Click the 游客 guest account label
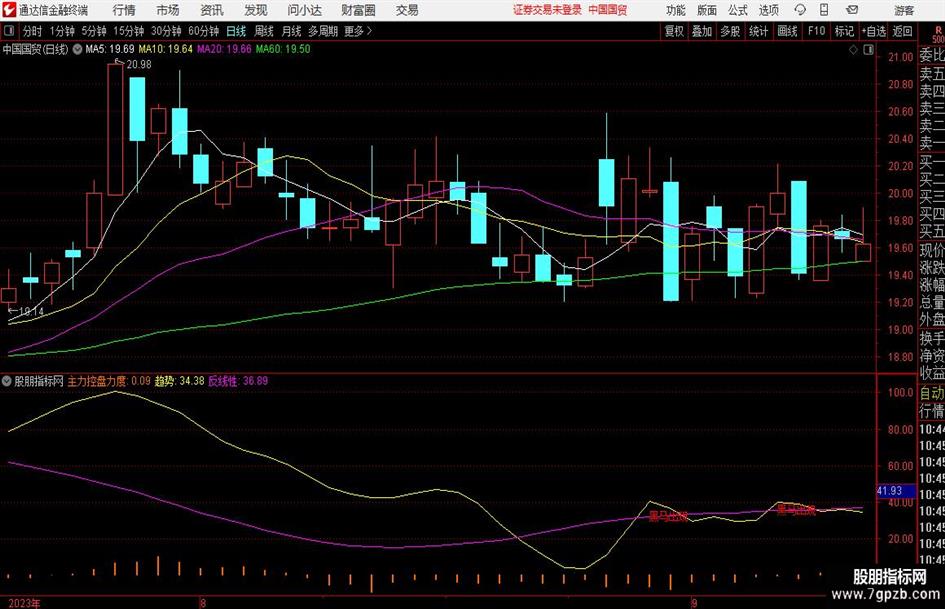The height and width of the screenshot is (609, 945). pos(903,10)
